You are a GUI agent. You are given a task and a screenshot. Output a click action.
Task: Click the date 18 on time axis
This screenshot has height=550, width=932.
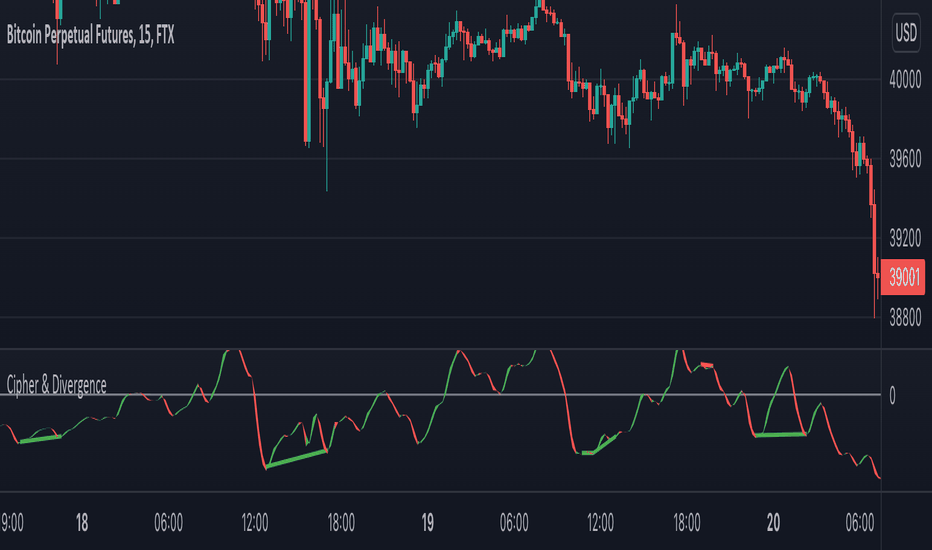point(82,523)
